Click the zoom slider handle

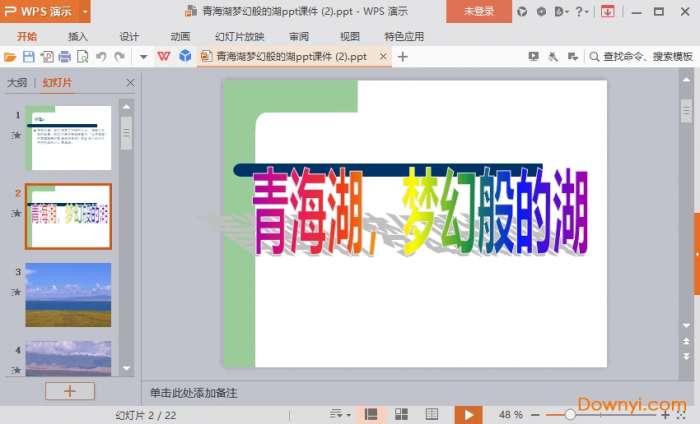coord(570,414)
